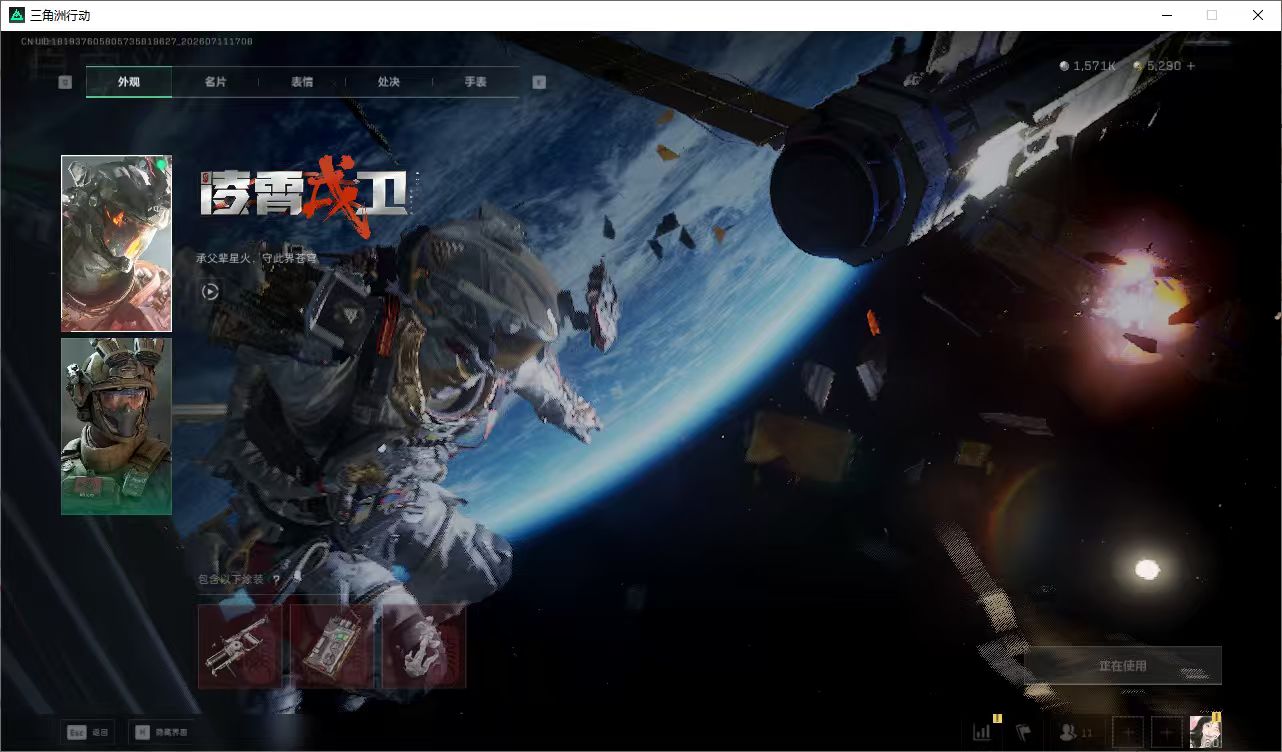Click the CN UID text at the top
1282x752 pixels.
tap(136, 41)
